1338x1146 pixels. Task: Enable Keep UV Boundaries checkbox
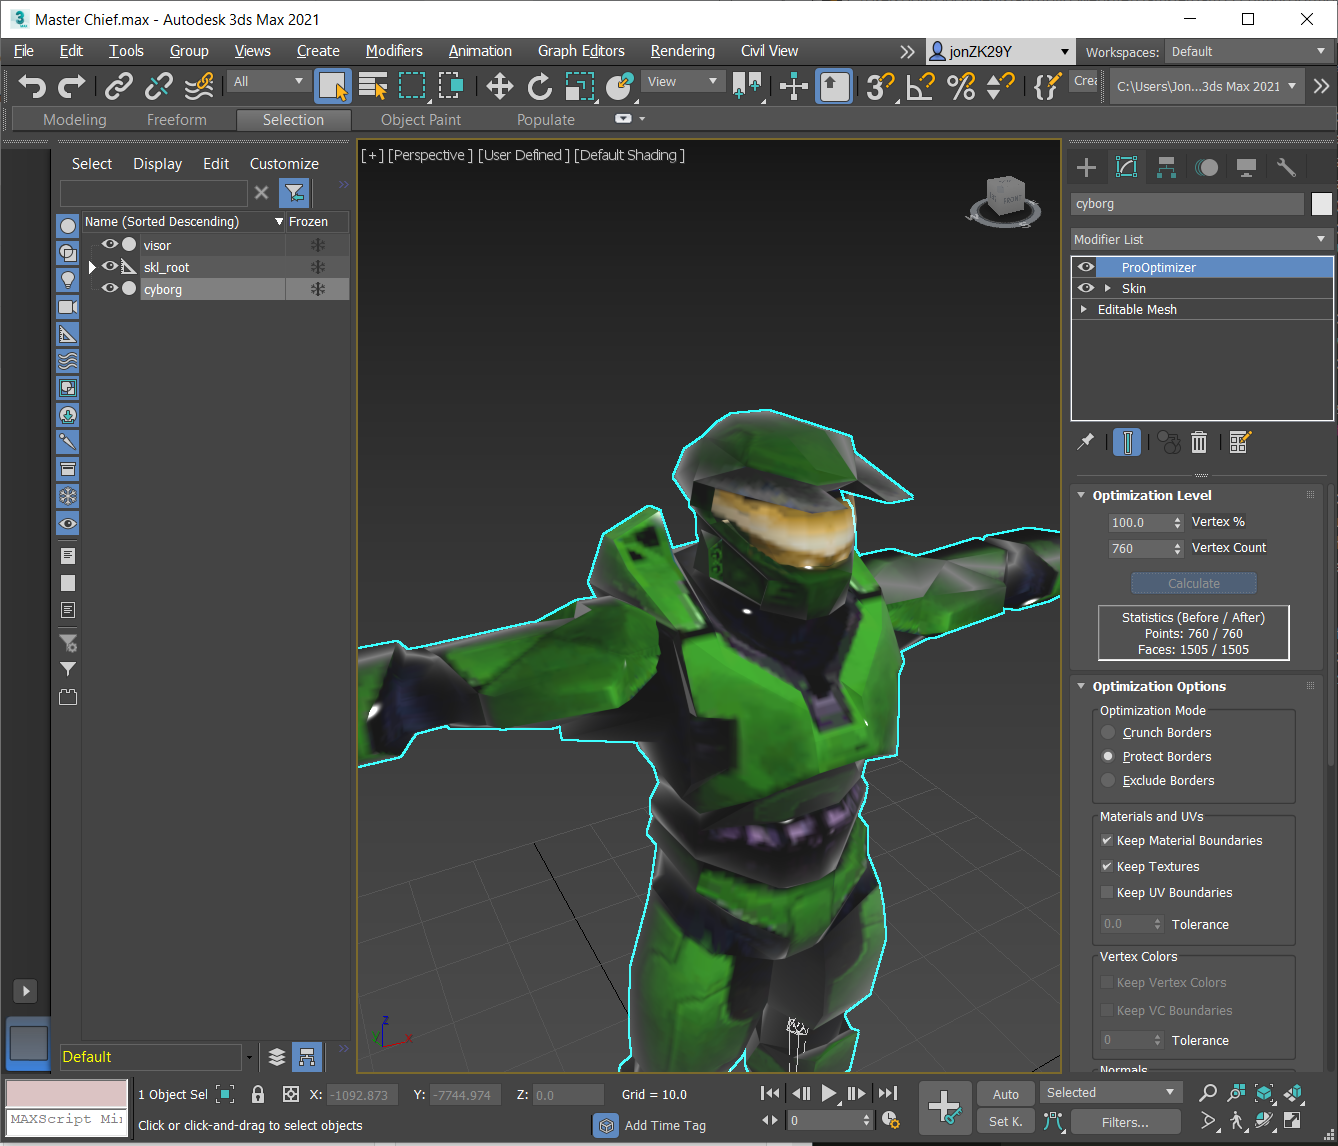pos(1107,892)
